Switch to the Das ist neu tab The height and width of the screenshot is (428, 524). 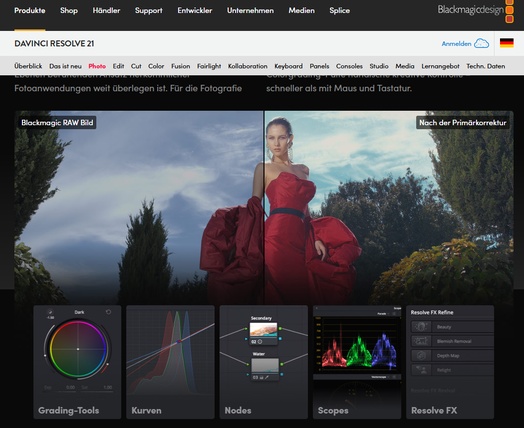[66, 66]
